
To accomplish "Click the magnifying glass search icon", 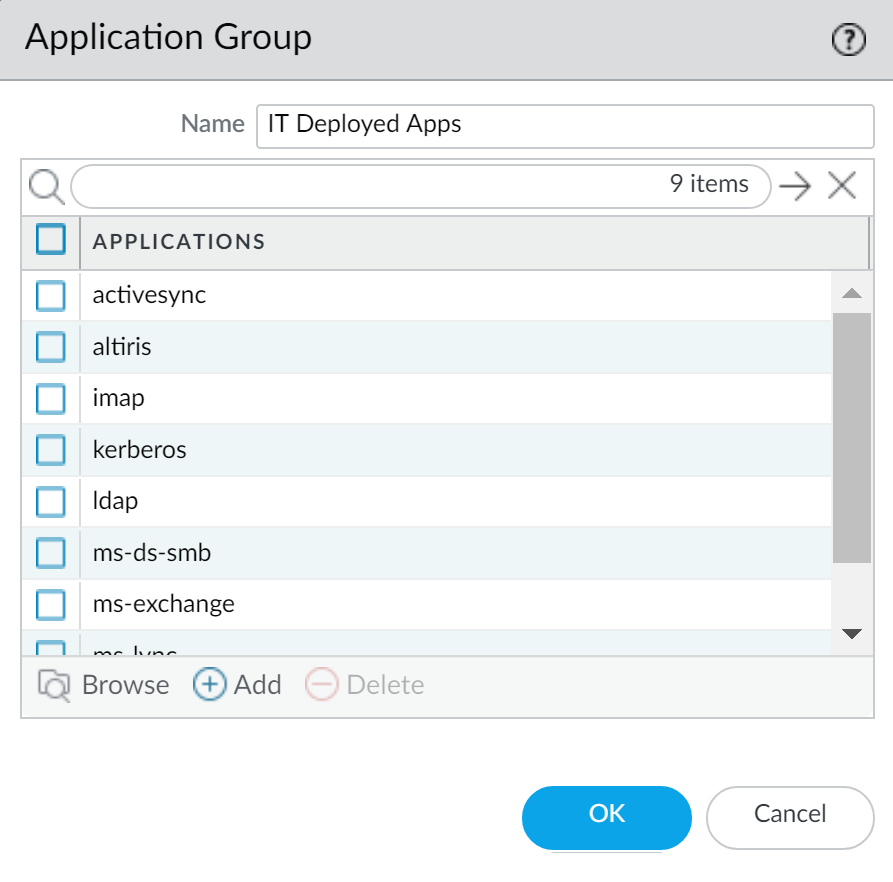I will (46, 186).
